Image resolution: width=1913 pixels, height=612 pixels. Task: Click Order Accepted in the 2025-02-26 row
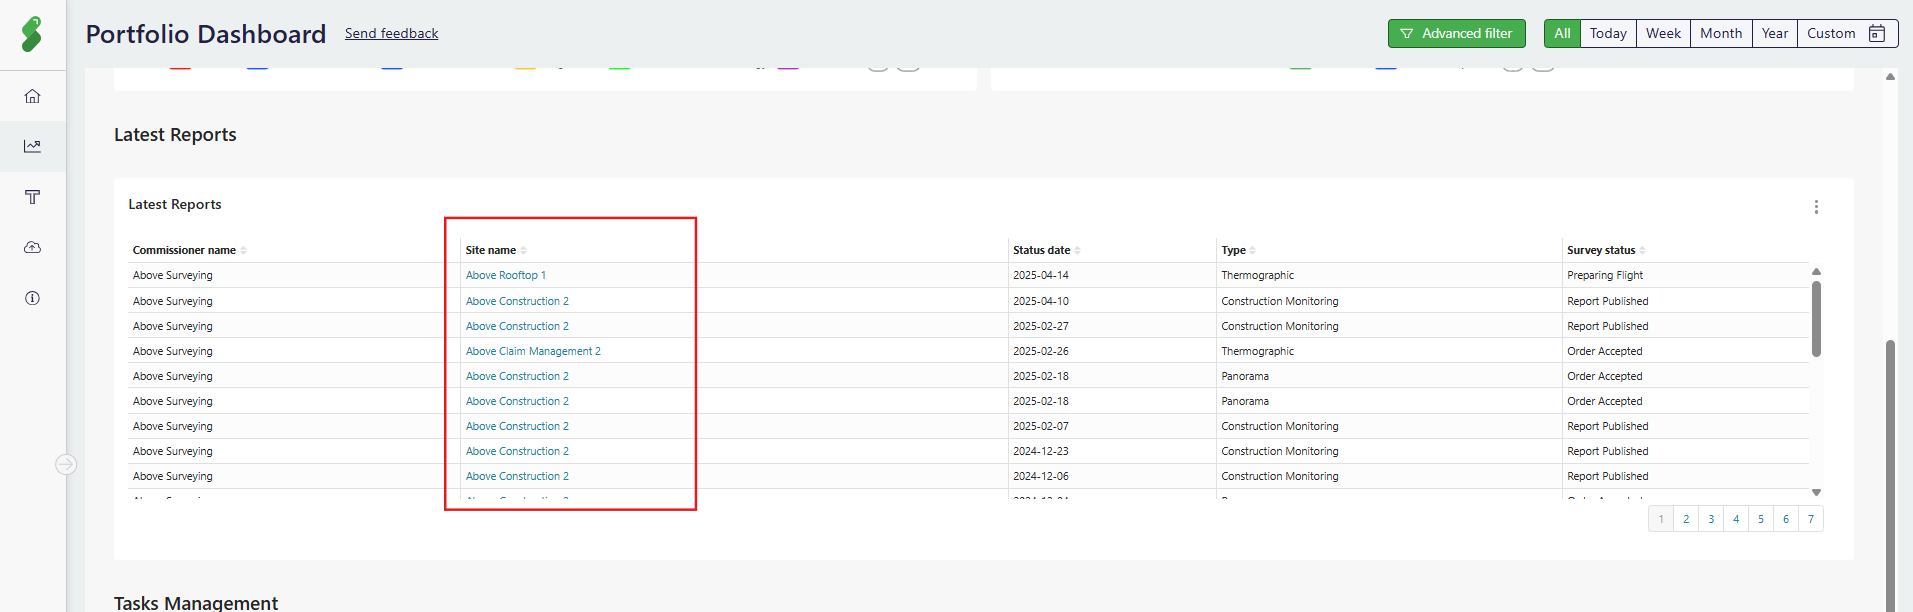coord(1605,351)
